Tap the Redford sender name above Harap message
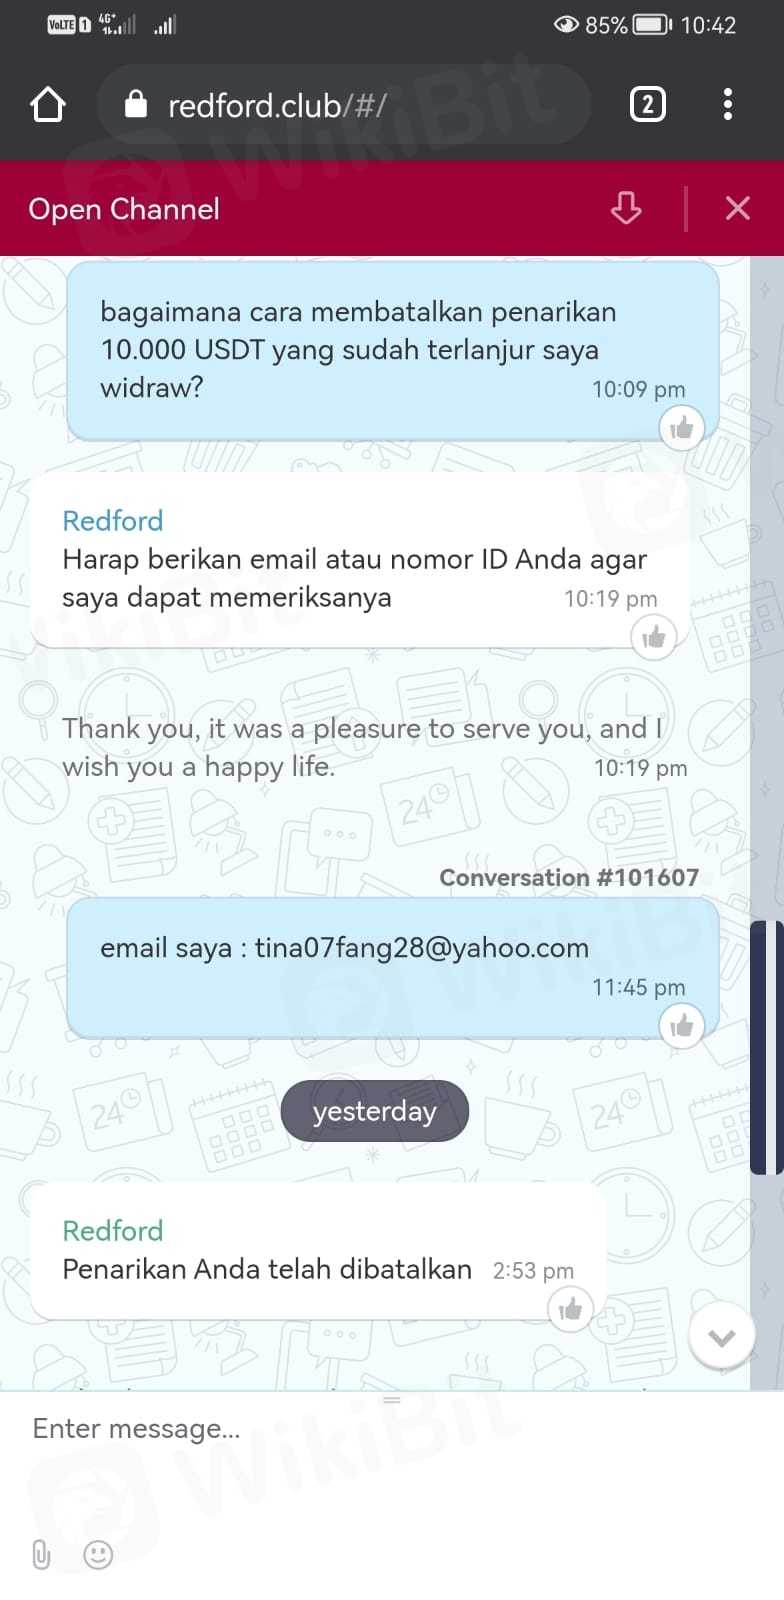 coord(112,520)
